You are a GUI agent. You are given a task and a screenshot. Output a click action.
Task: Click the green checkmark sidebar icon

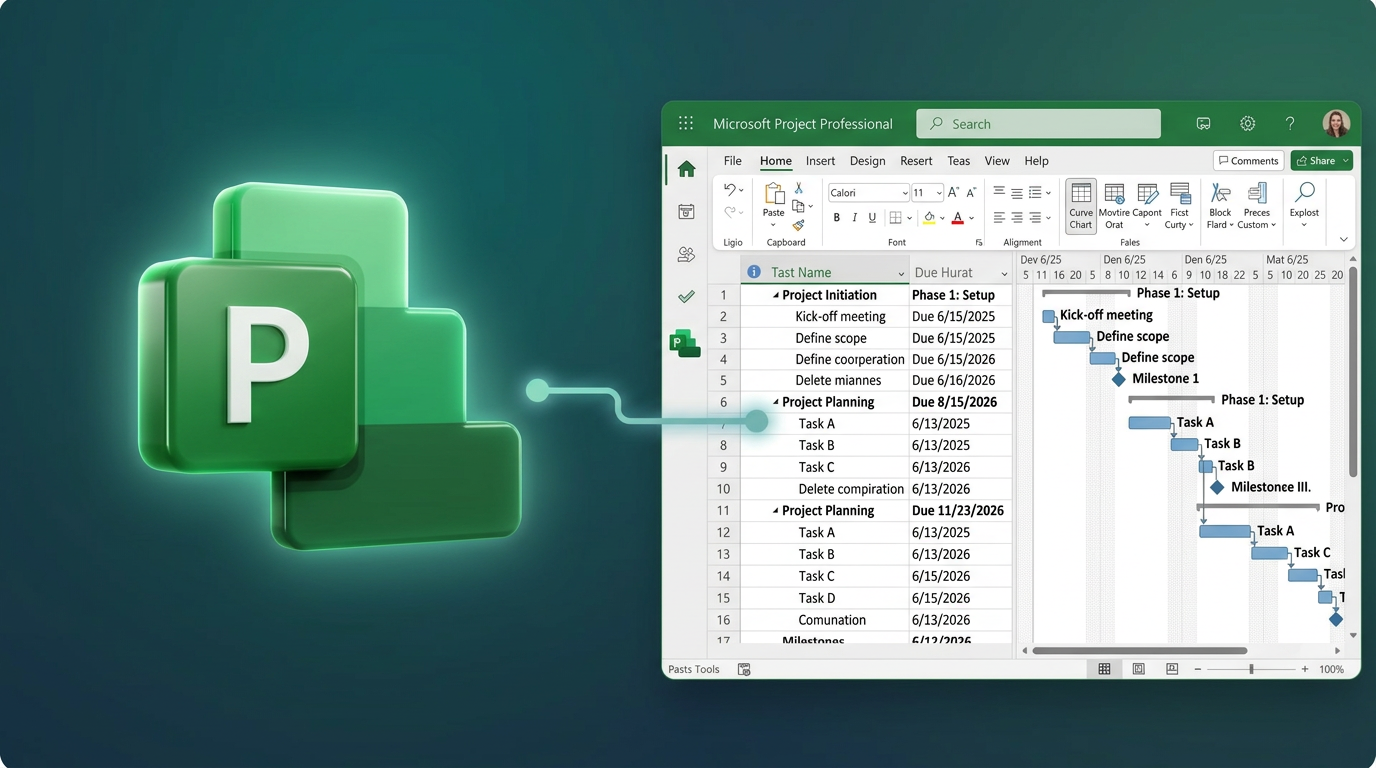[x=686, y=297]
